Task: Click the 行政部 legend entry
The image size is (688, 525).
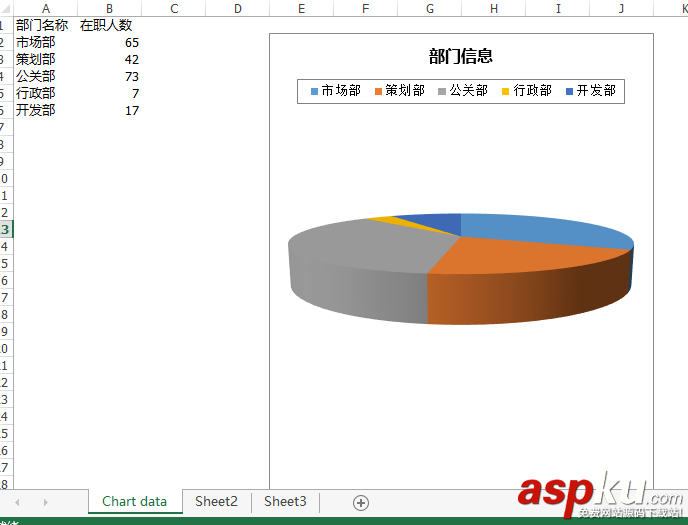Action: pos(527,91)
